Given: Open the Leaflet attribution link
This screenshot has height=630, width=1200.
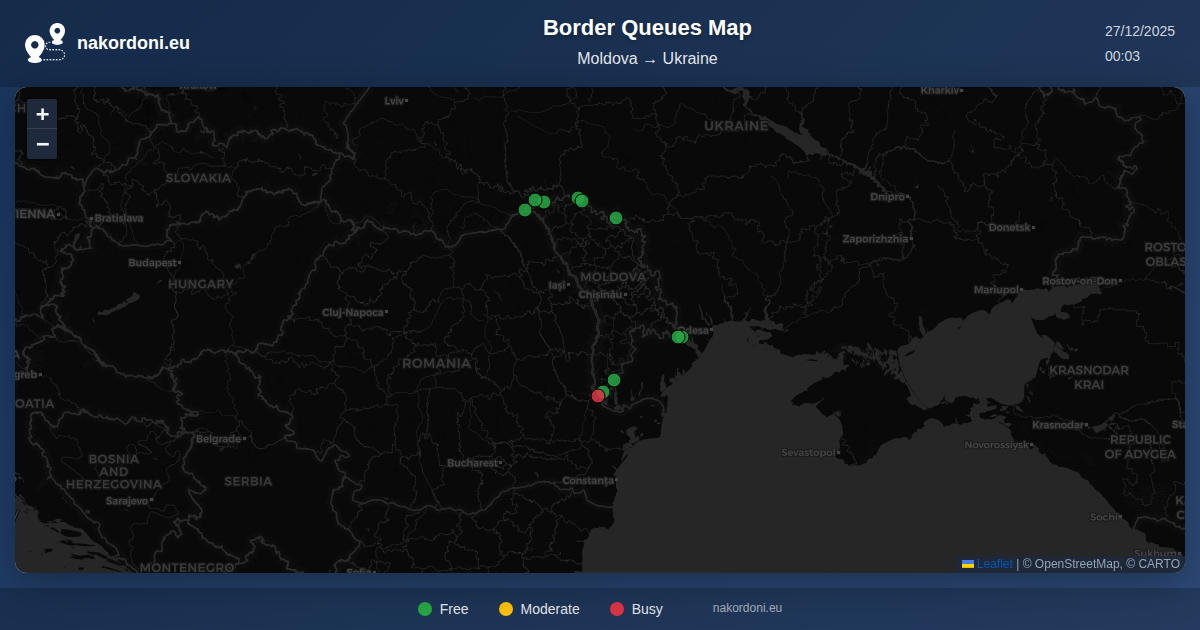Looking at the screenshot, I should pos(994,564).
